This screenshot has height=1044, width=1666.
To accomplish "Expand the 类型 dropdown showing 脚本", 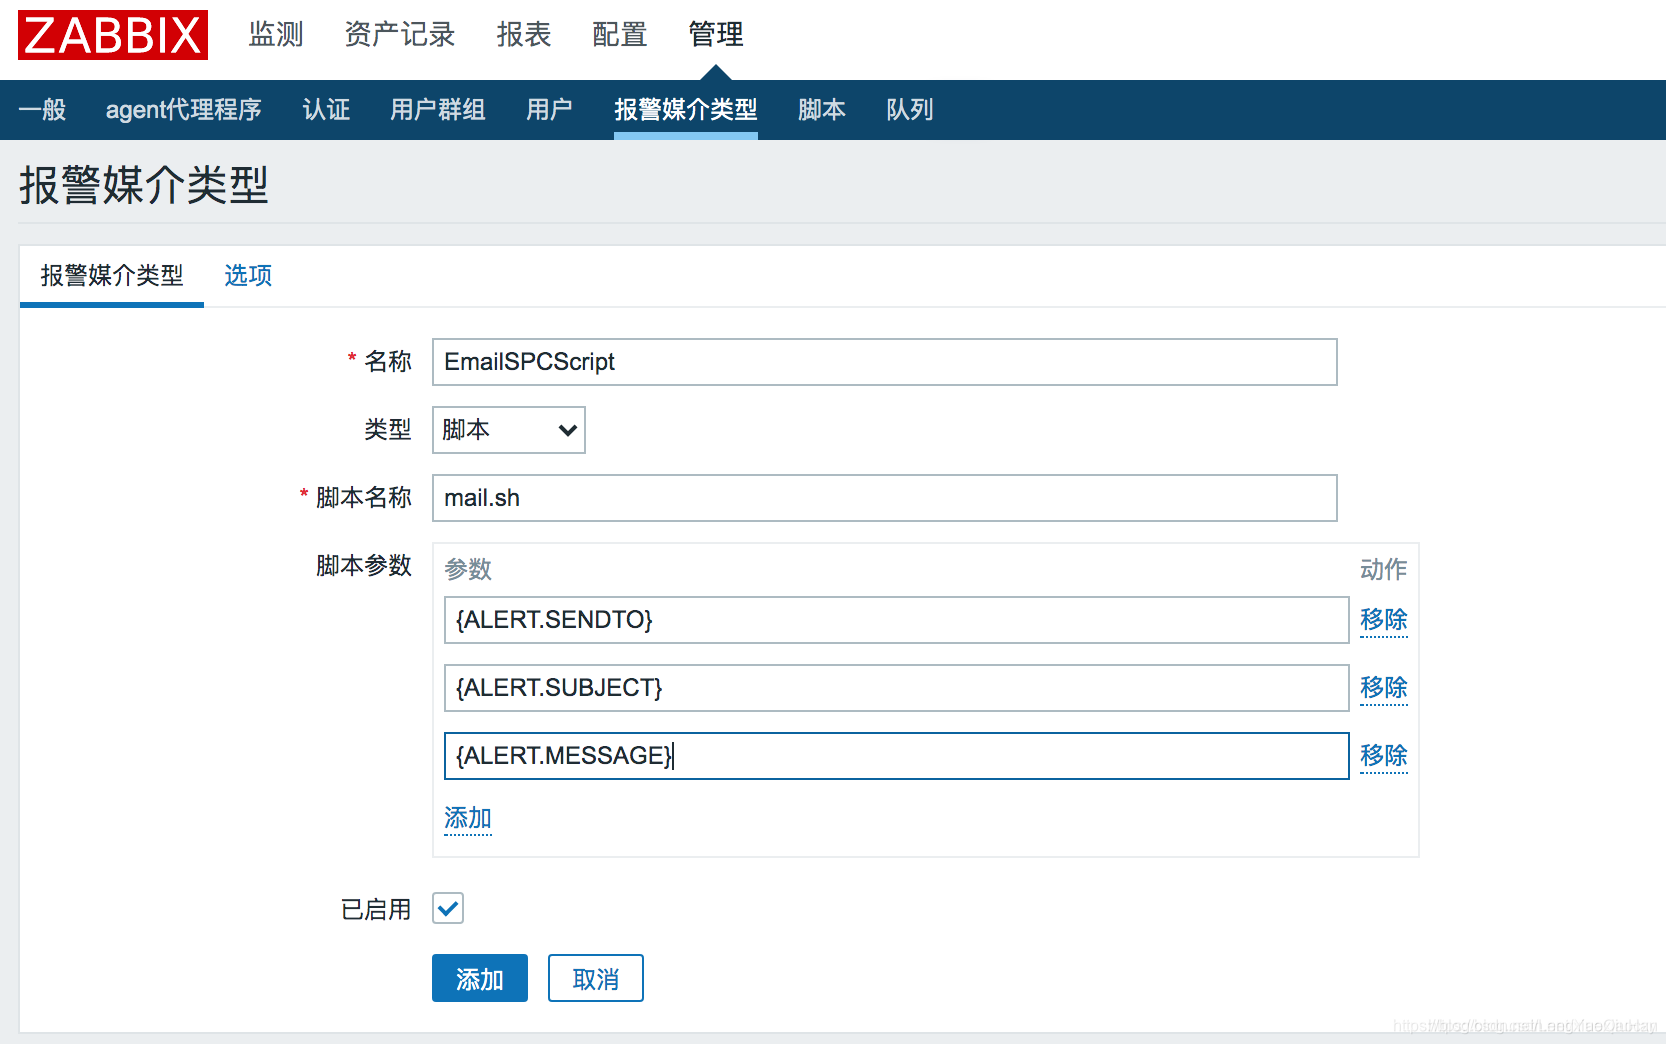I will (508, 430).
